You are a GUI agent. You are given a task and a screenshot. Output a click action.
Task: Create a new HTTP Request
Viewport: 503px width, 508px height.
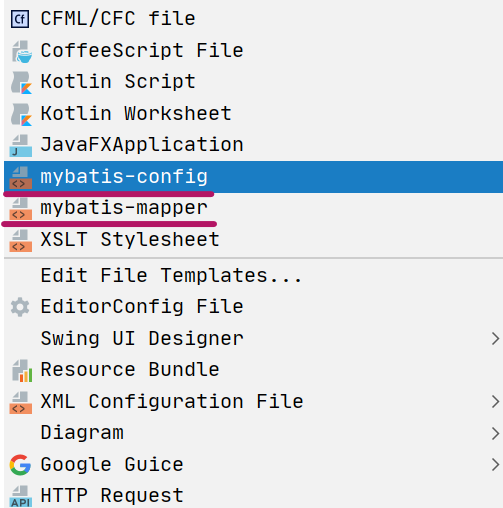pos(253,496)
